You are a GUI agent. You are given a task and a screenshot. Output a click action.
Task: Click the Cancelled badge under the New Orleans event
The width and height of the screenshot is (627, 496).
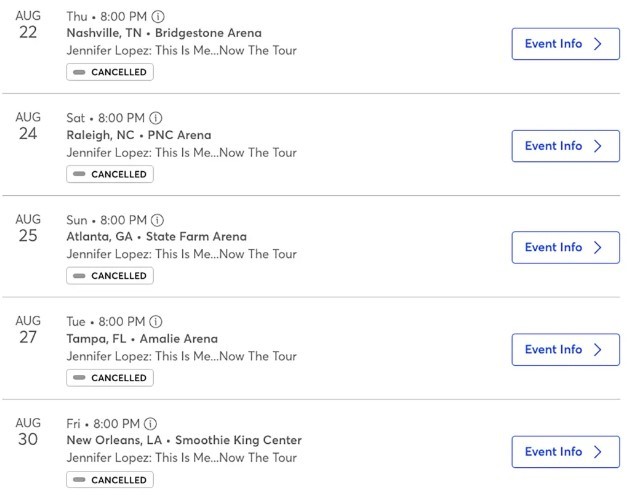pyautogui.click(x=110, y=480)
